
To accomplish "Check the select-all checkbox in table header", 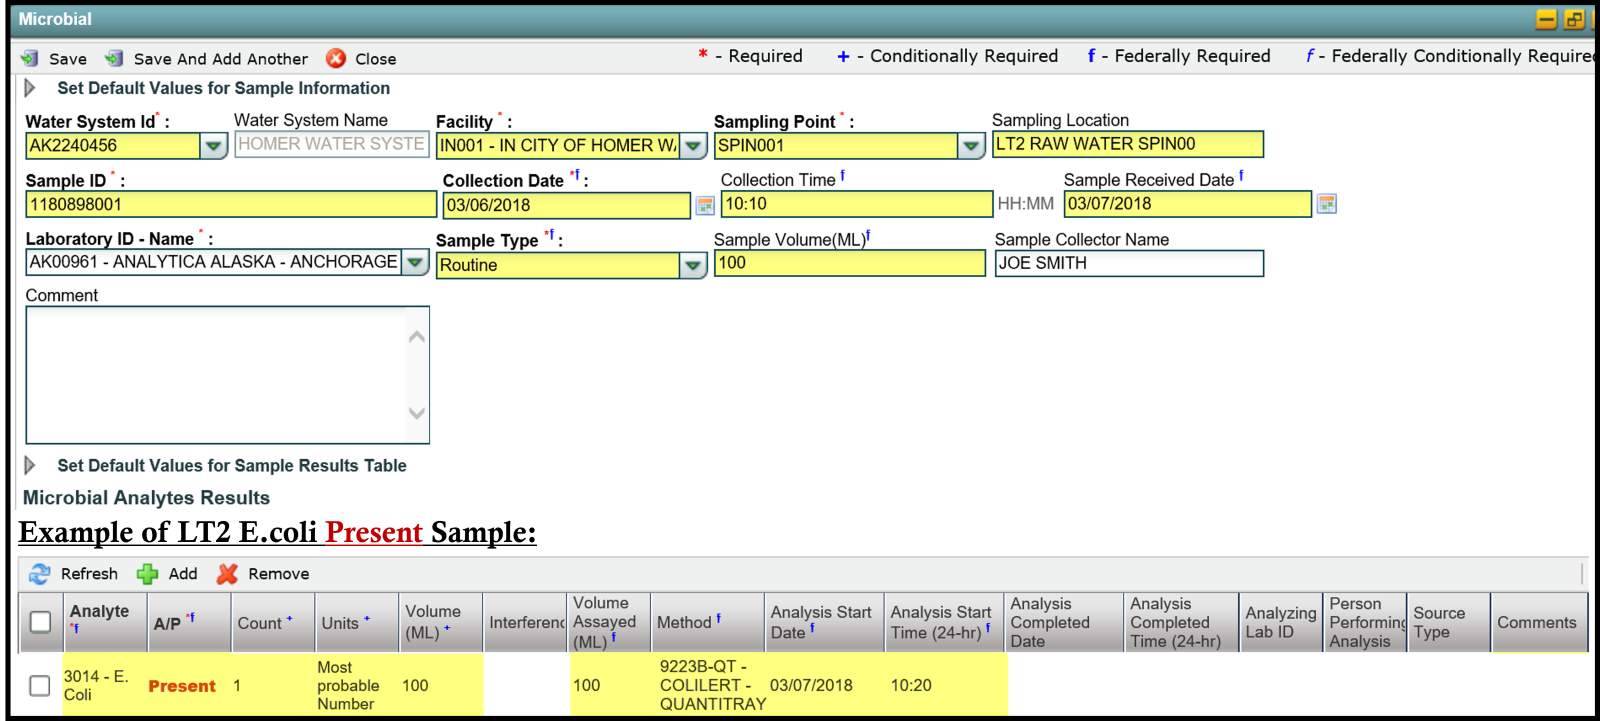I will point(40,622).
